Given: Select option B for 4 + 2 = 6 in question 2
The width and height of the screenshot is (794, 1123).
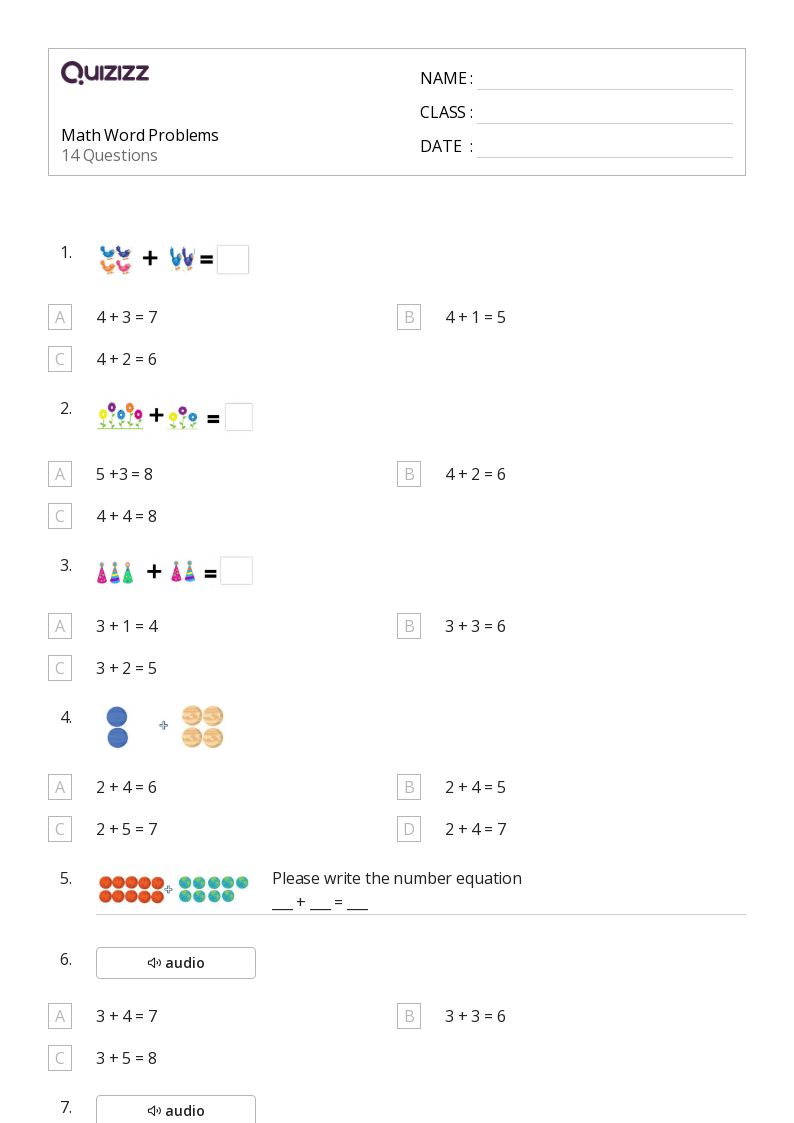Looking at the screenshot, I should click(x=409, y=474).
